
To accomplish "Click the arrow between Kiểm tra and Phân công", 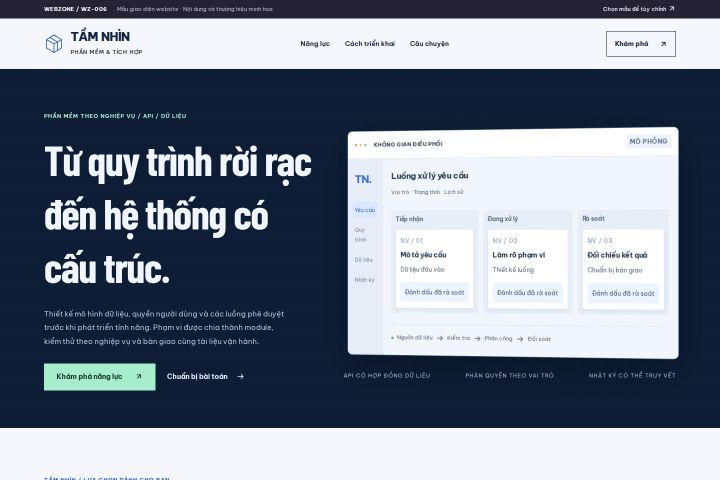I will [477, 339].
